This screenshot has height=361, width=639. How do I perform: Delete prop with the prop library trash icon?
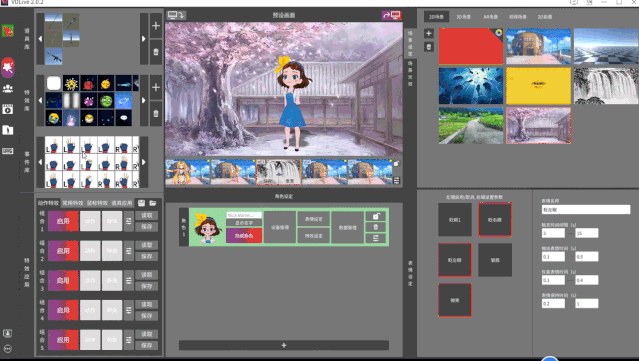click(x=156, y=52)
